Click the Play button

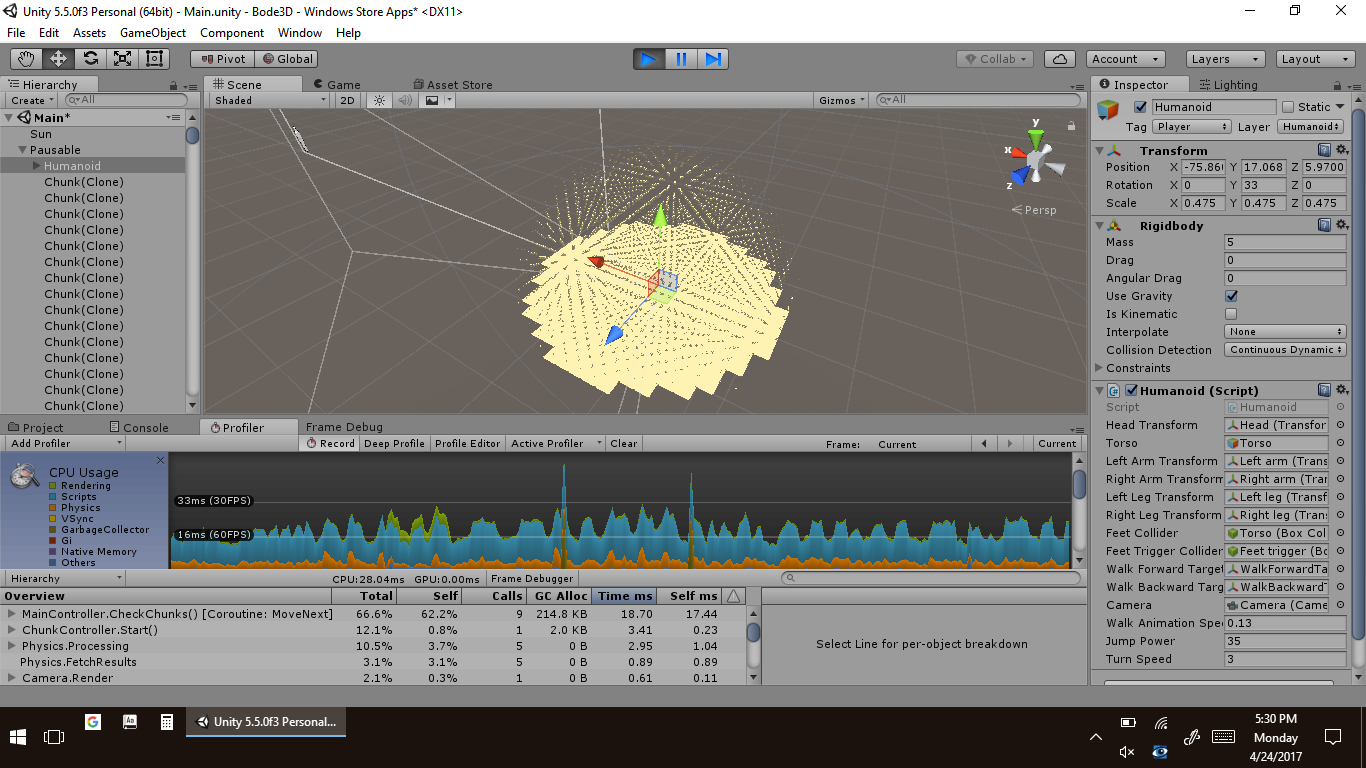649,59
